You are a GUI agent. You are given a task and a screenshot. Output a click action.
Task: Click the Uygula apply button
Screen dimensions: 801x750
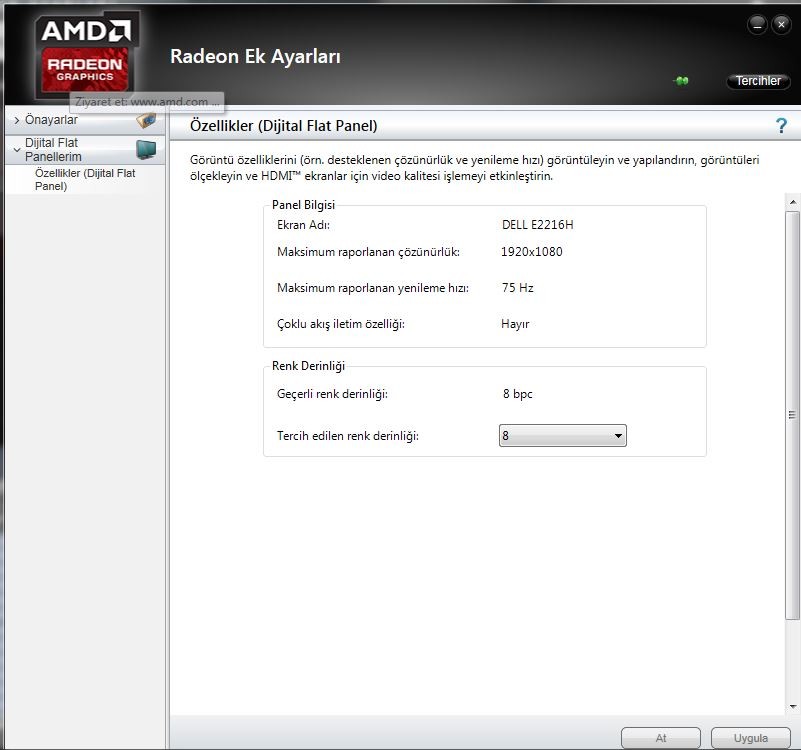point(750,738)
